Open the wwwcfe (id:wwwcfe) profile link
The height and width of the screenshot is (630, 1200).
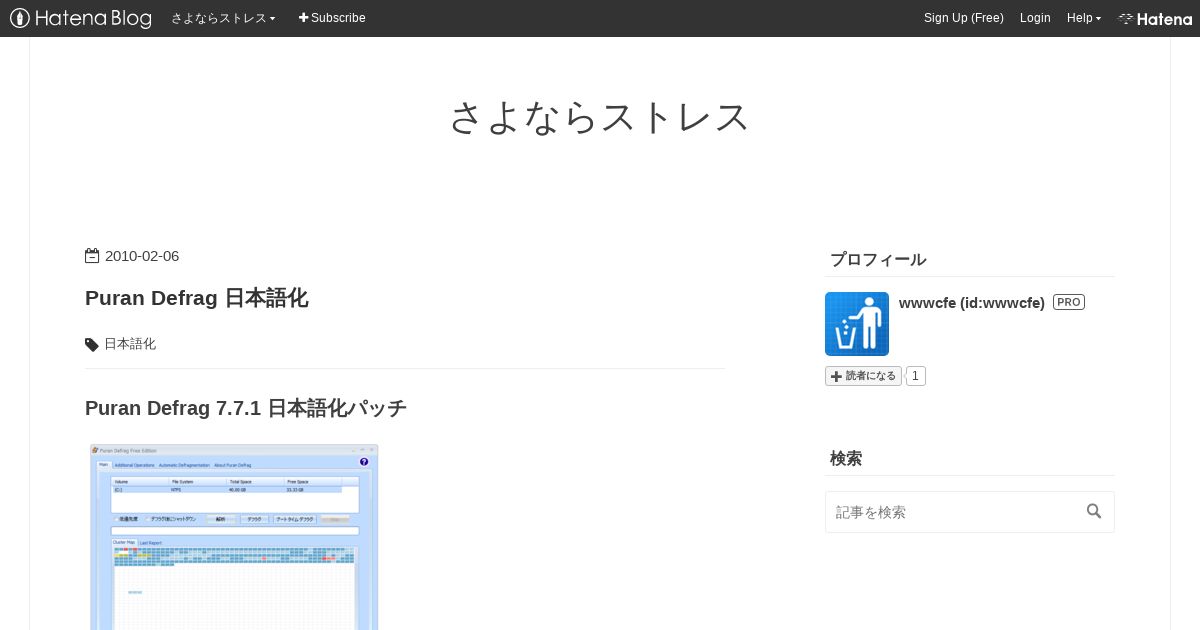(x=972, y=303)
